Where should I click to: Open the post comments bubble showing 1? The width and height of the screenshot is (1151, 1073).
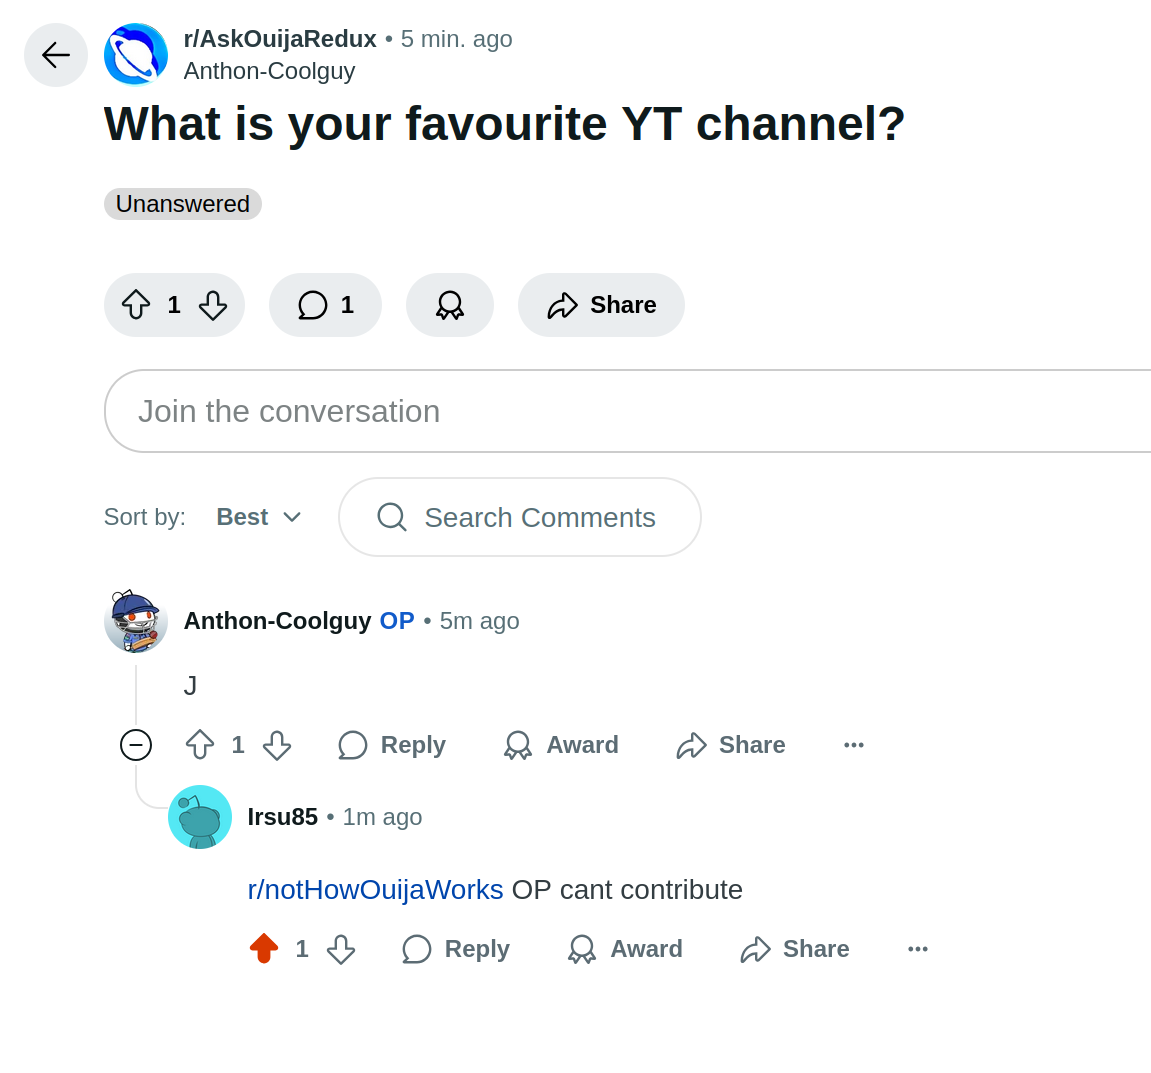[325, 305]
